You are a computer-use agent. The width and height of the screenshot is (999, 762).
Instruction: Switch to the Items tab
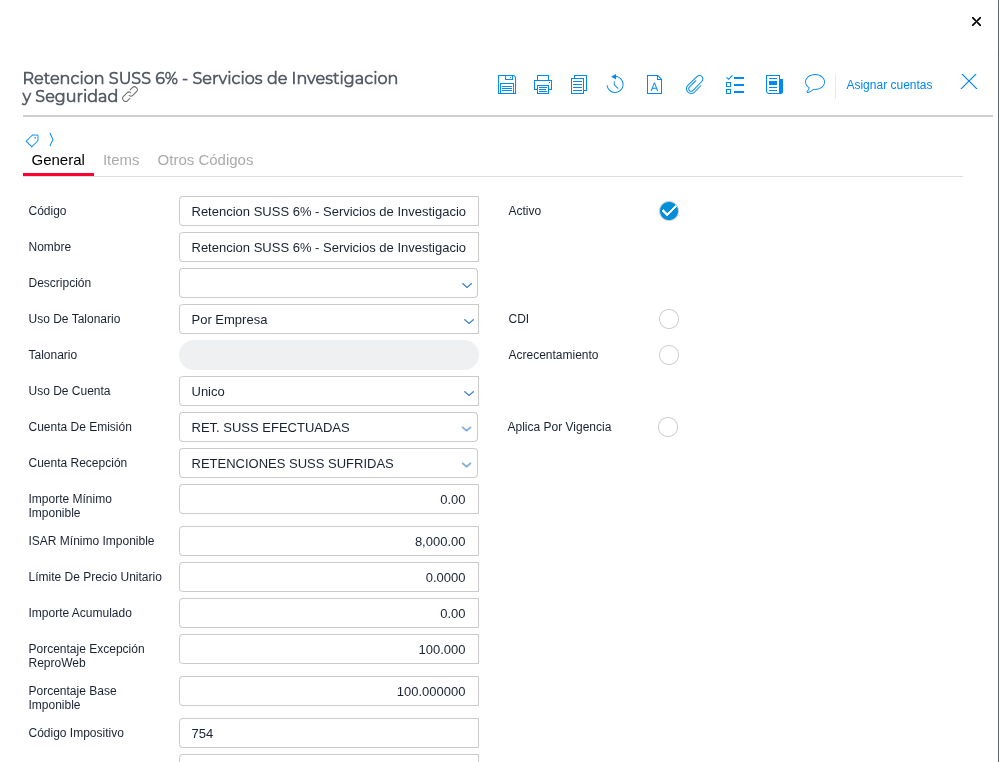pyautogui.click(x=121, y=160)
